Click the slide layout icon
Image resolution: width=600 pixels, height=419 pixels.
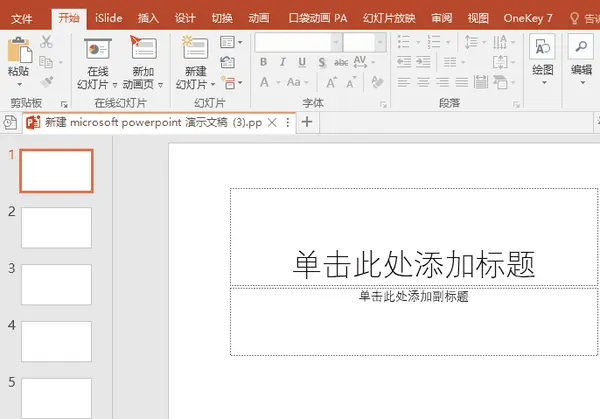227,42
